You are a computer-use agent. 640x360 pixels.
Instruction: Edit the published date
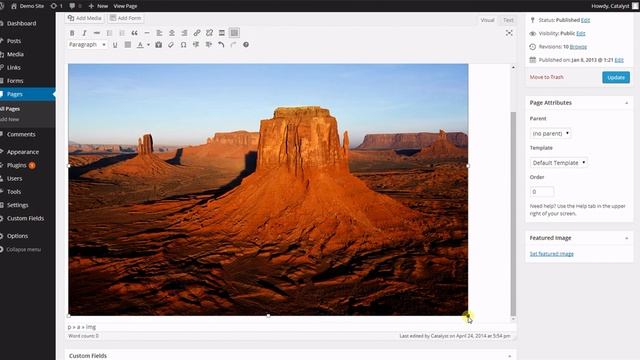point(619,60)
